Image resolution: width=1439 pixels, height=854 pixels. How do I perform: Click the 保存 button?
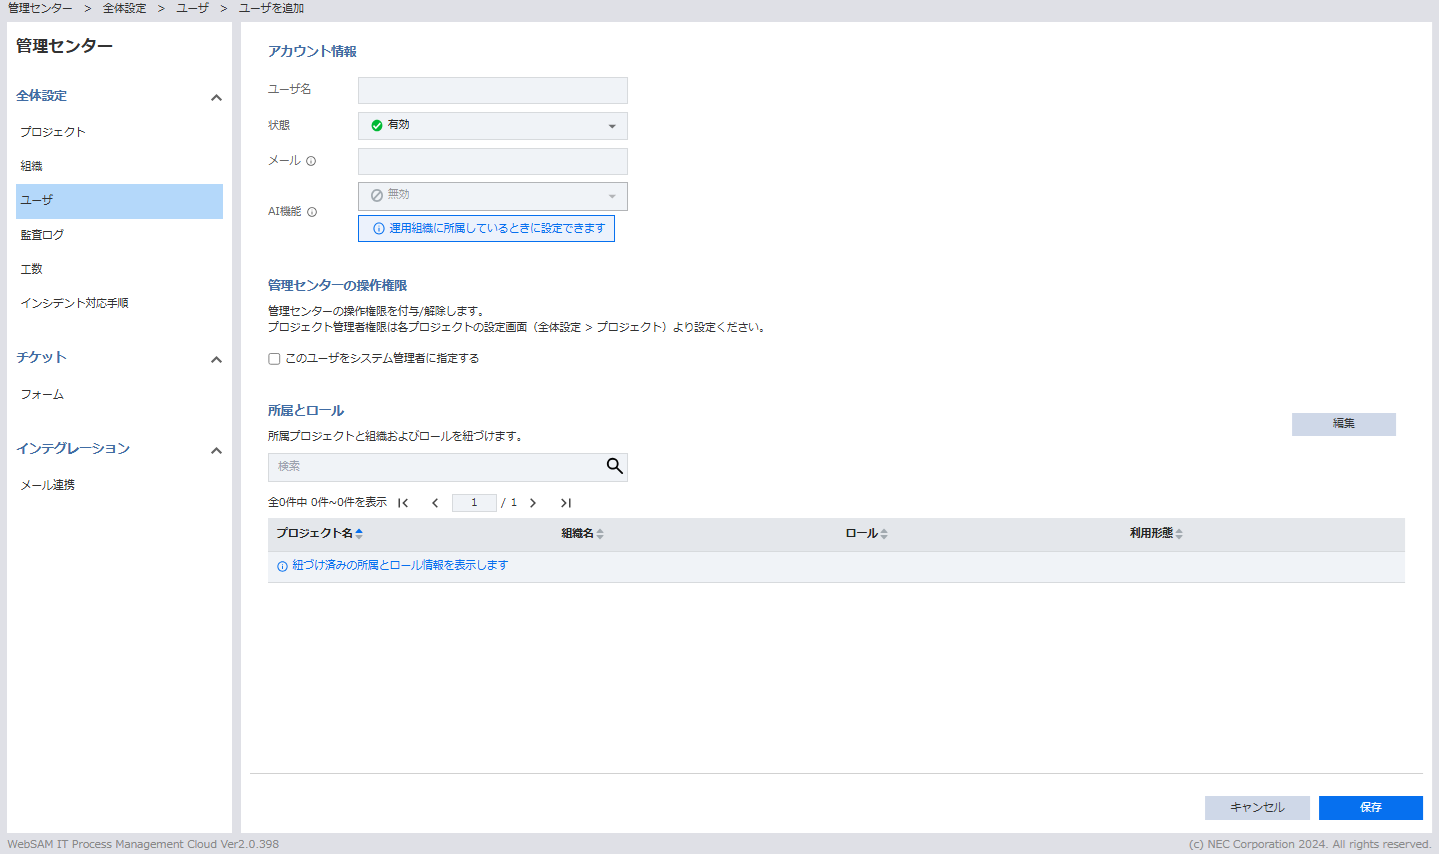1370,807
